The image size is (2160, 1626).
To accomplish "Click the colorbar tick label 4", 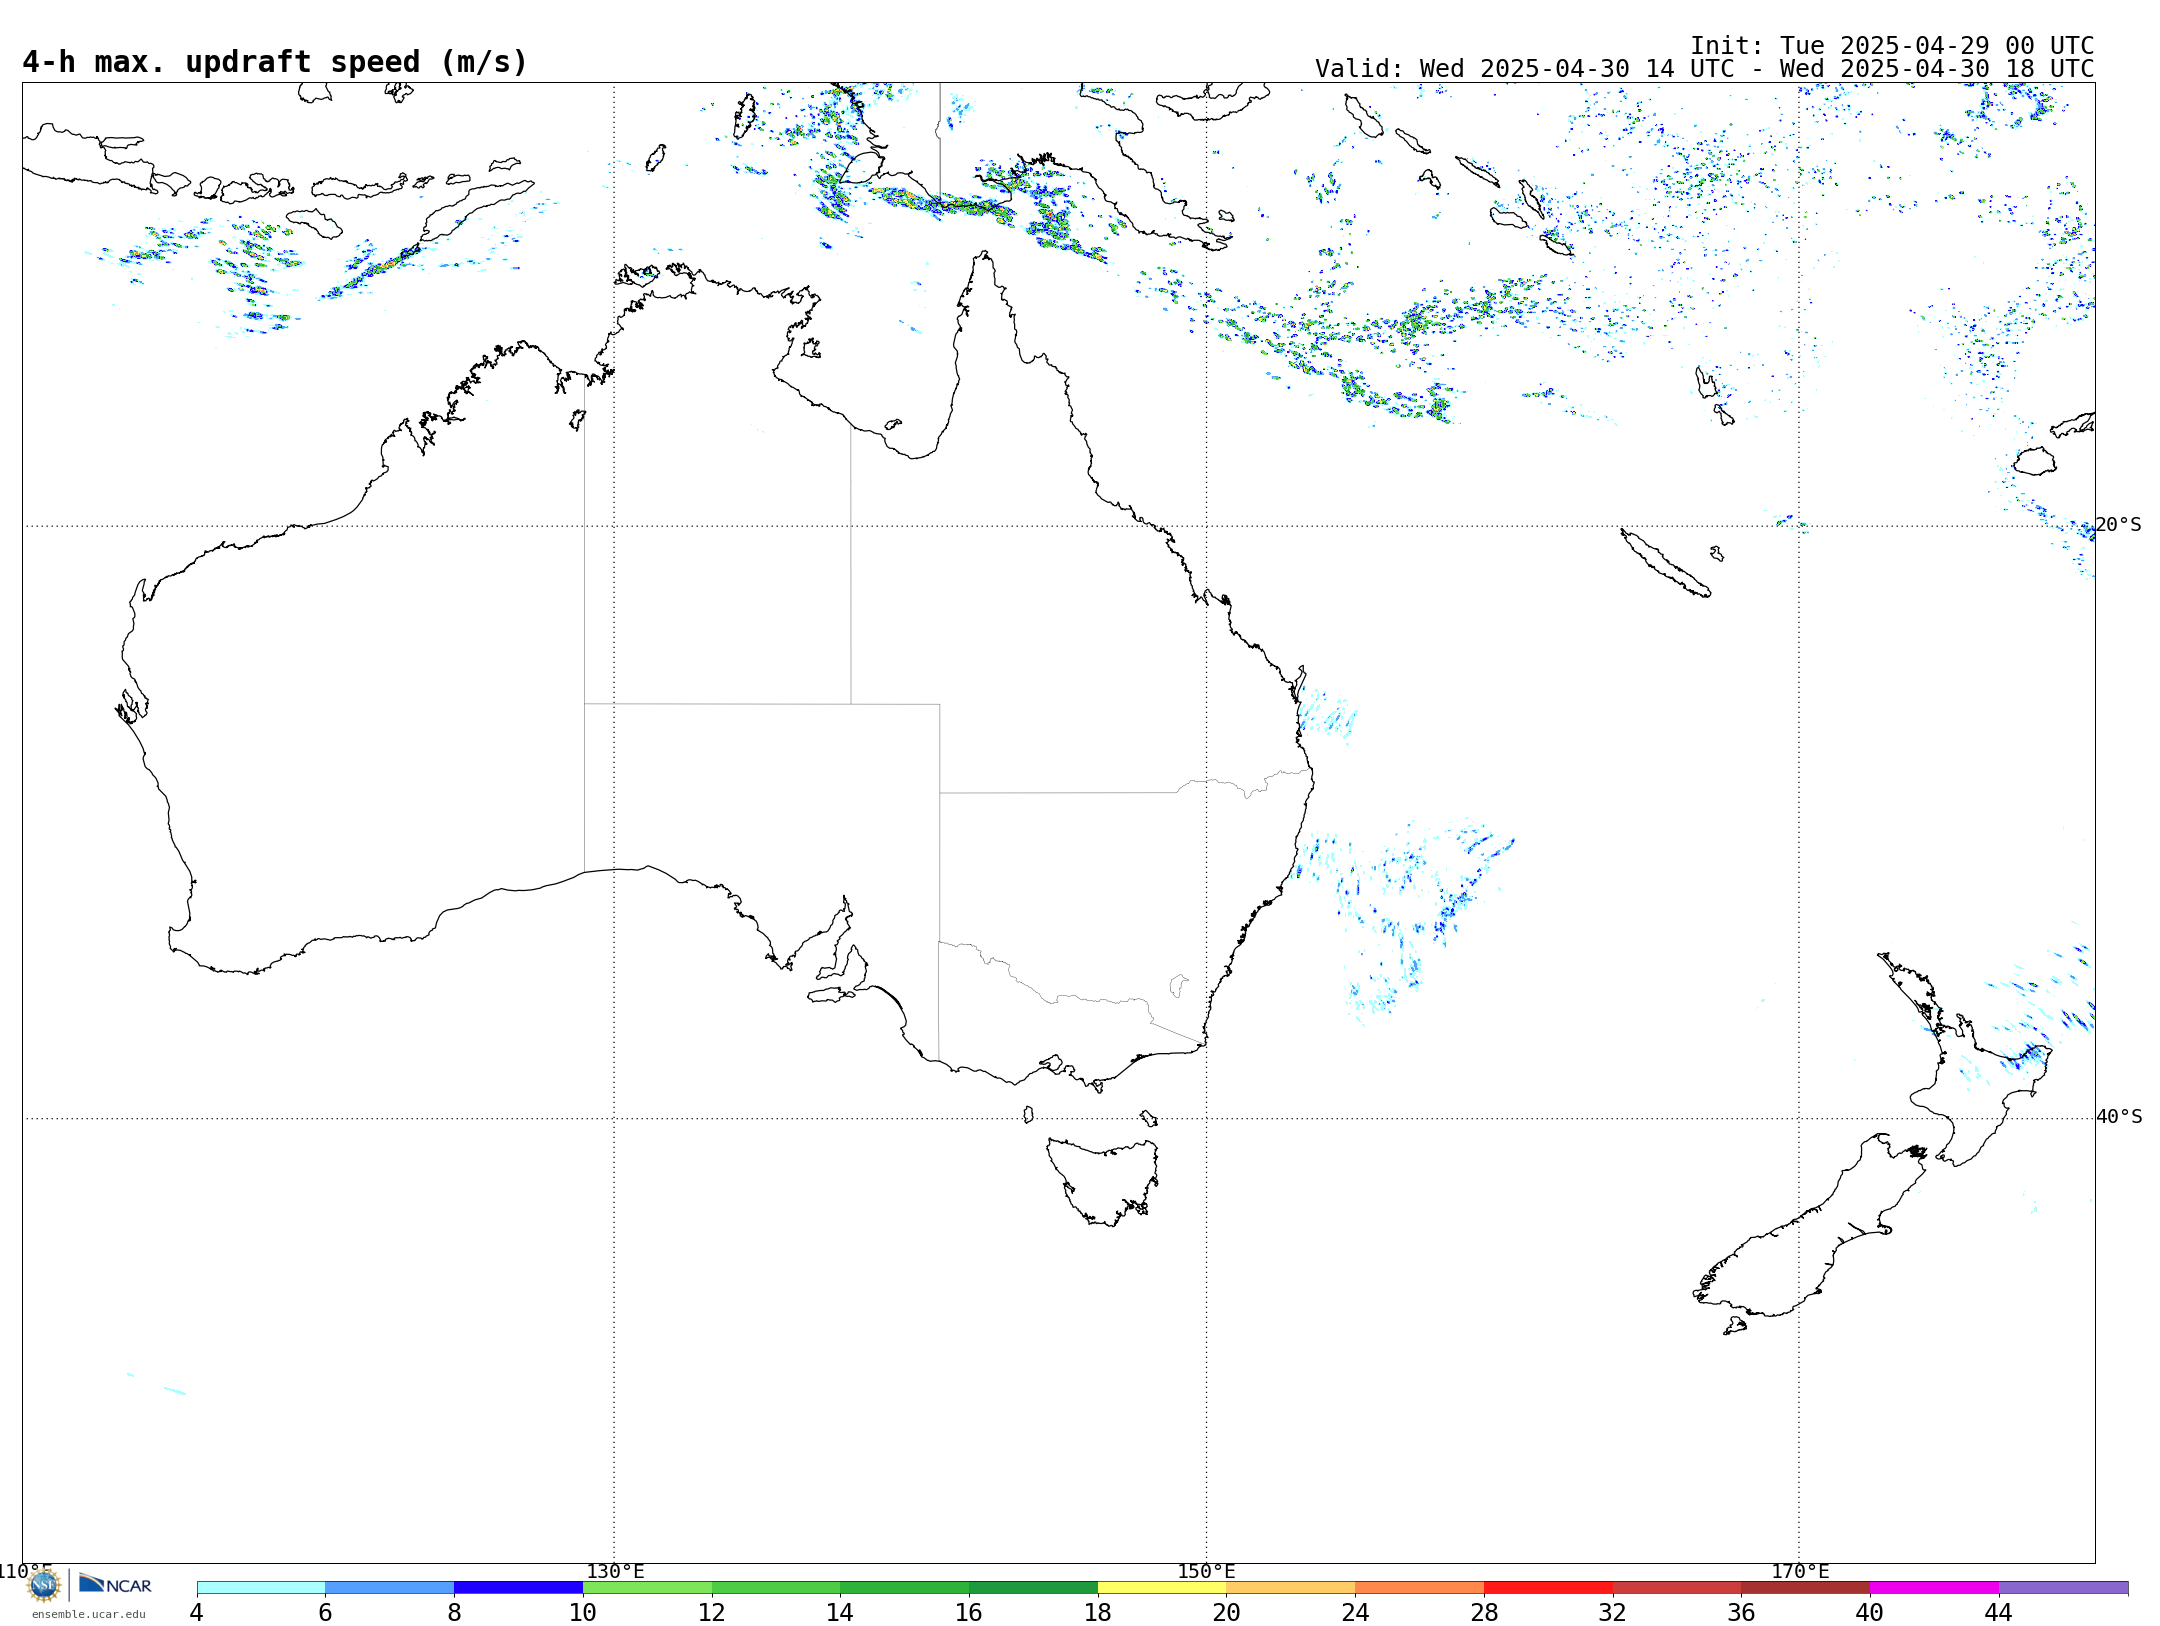I will point(197,1612).
